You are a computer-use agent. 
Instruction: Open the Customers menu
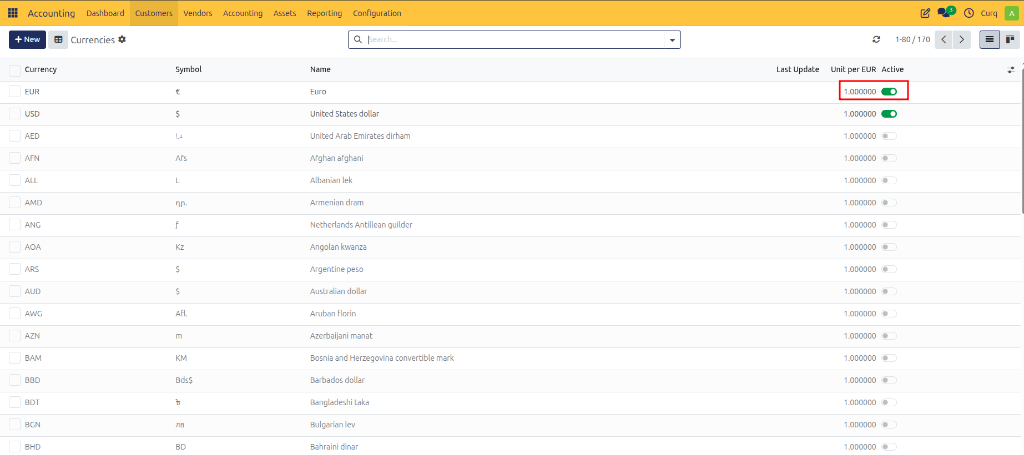point(153,13)
